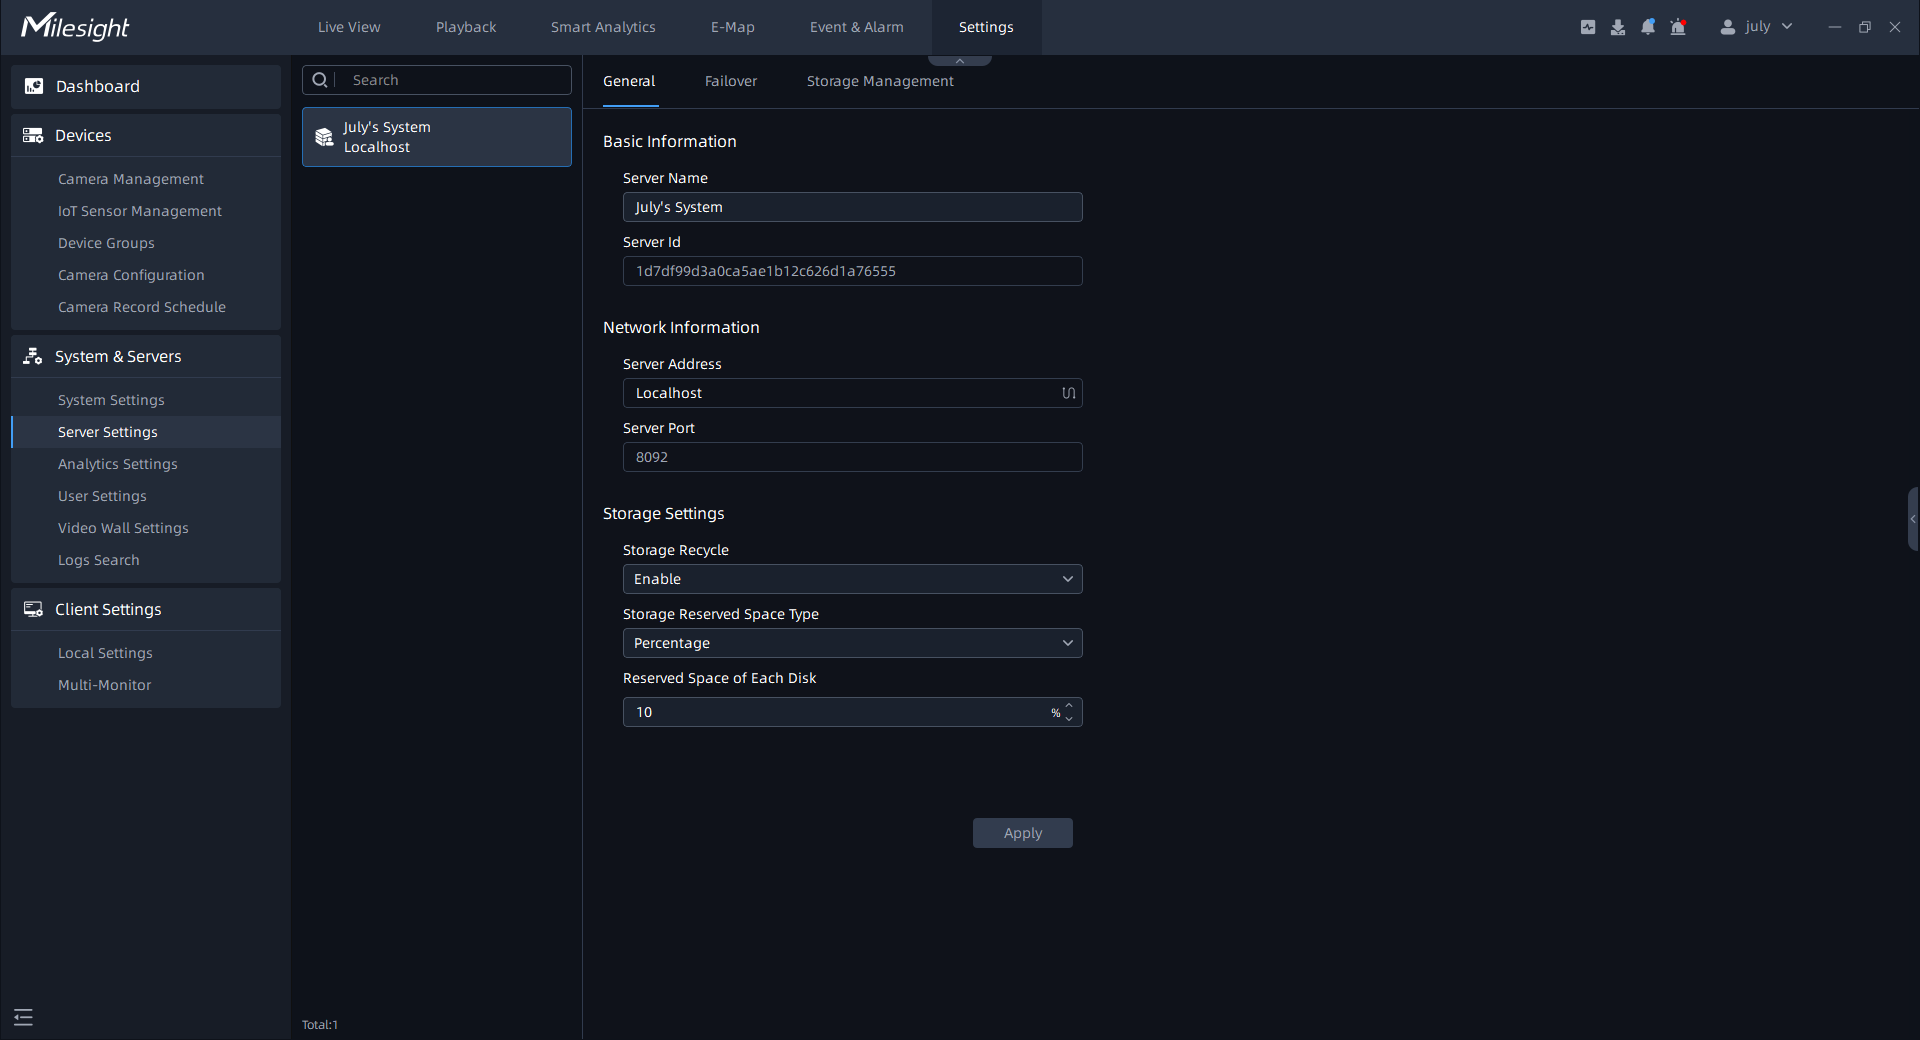Expand the right side panel handle
1920x1040 pixels.
pos(1913,519)
